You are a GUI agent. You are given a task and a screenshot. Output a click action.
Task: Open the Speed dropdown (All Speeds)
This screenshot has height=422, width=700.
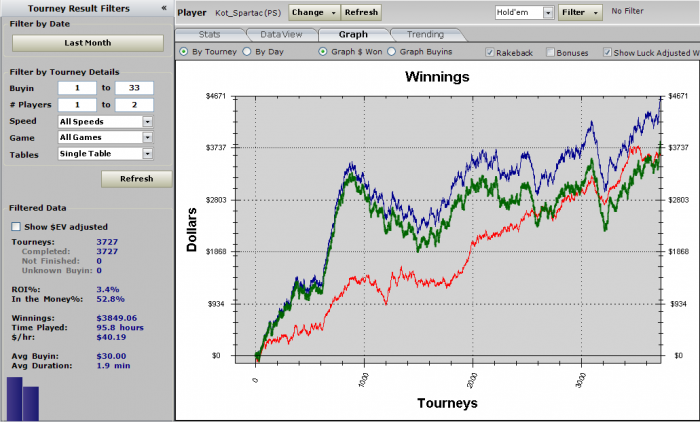click(105, 121)
